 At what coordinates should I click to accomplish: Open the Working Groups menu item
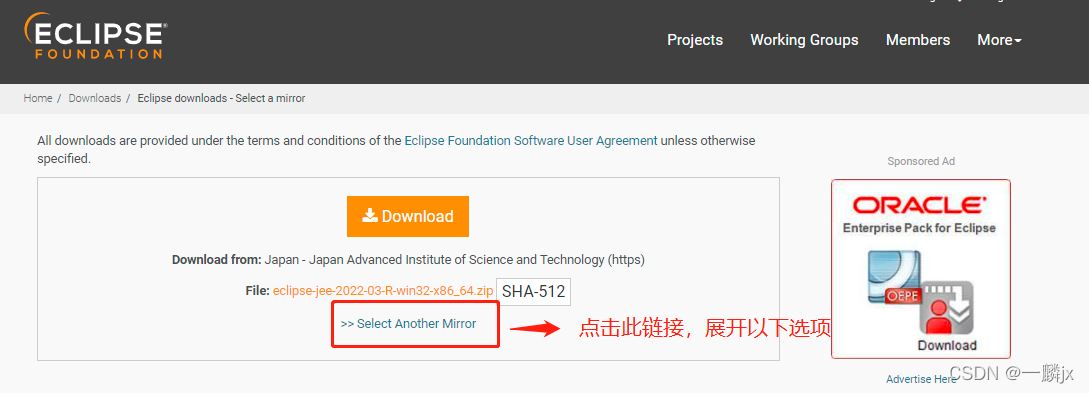804,40
